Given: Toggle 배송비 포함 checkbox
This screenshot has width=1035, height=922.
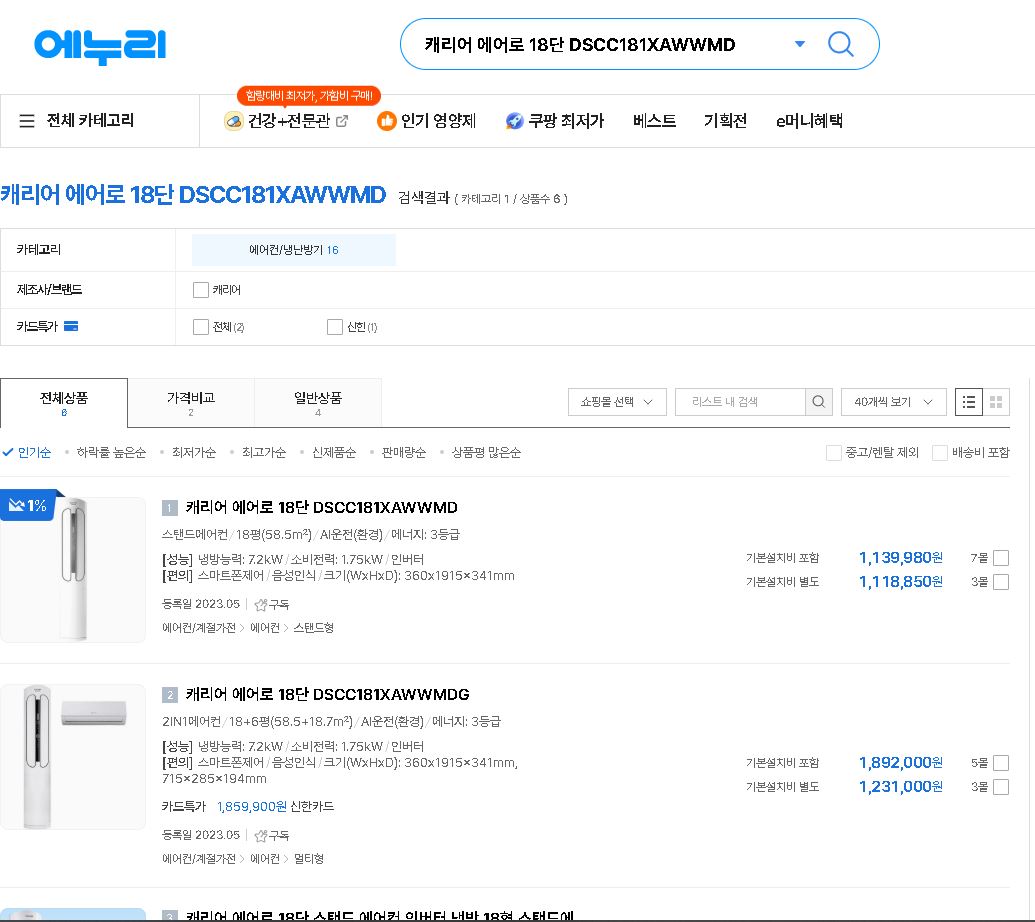Looking at the screenshot, I should 939,453.
